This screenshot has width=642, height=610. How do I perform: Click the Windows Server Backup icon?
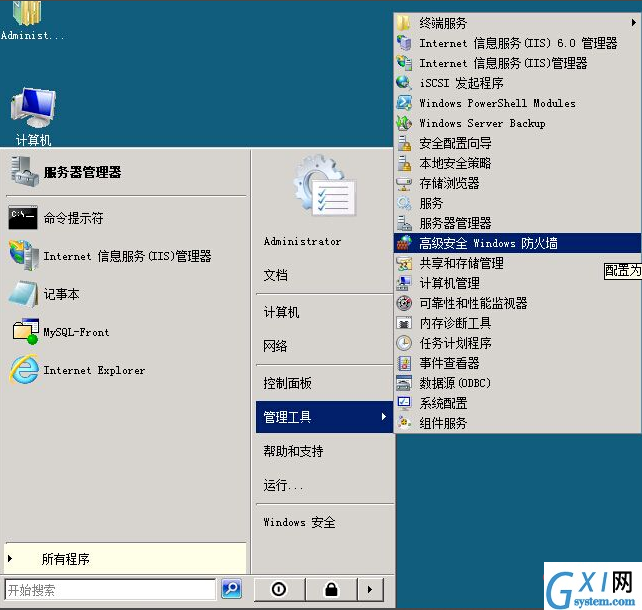pos(404,123)
